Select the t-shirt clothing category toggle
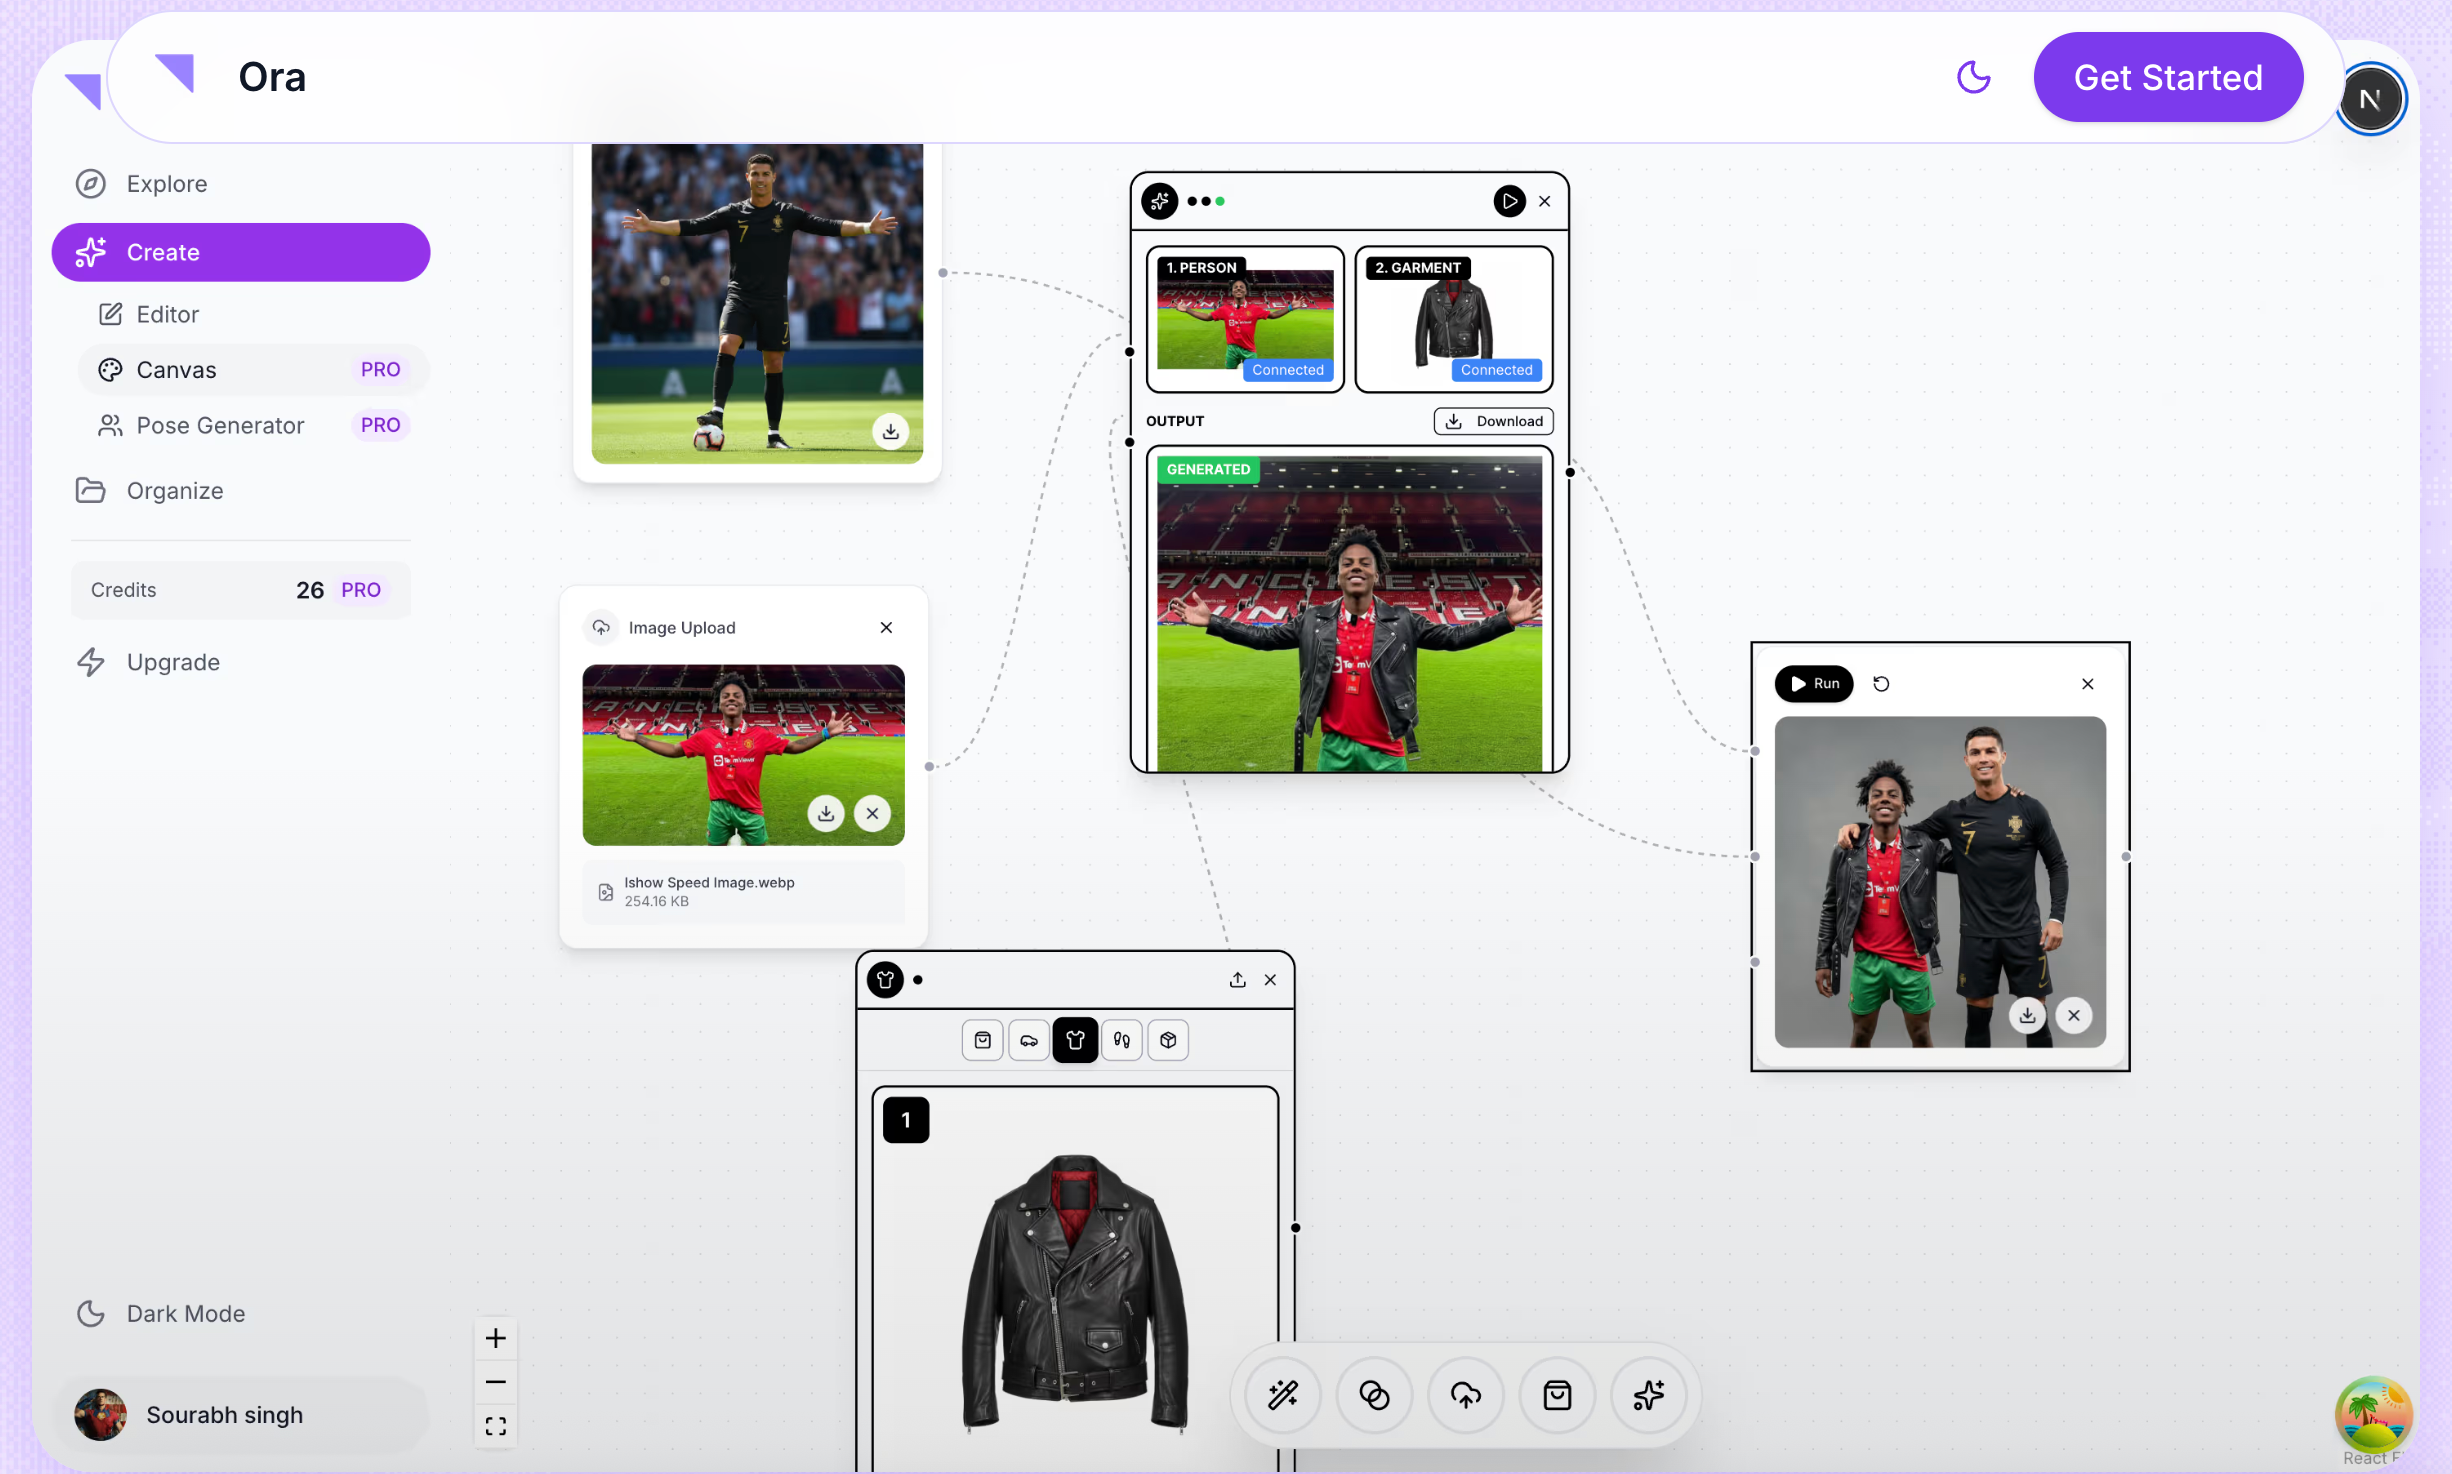 (1075, 1040)
